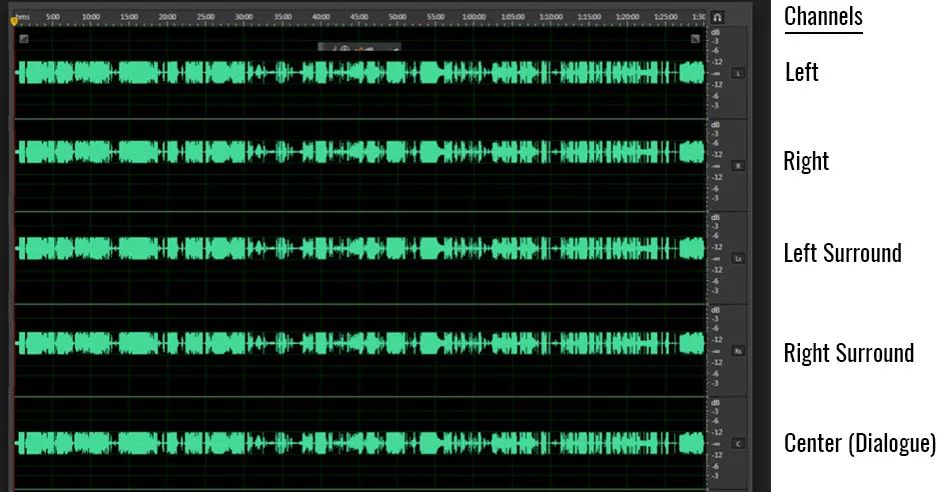Click the 30:00 mark on the time ruler
Screen dimensions: 943x492
pyautogui.click(x=243, y=17)
